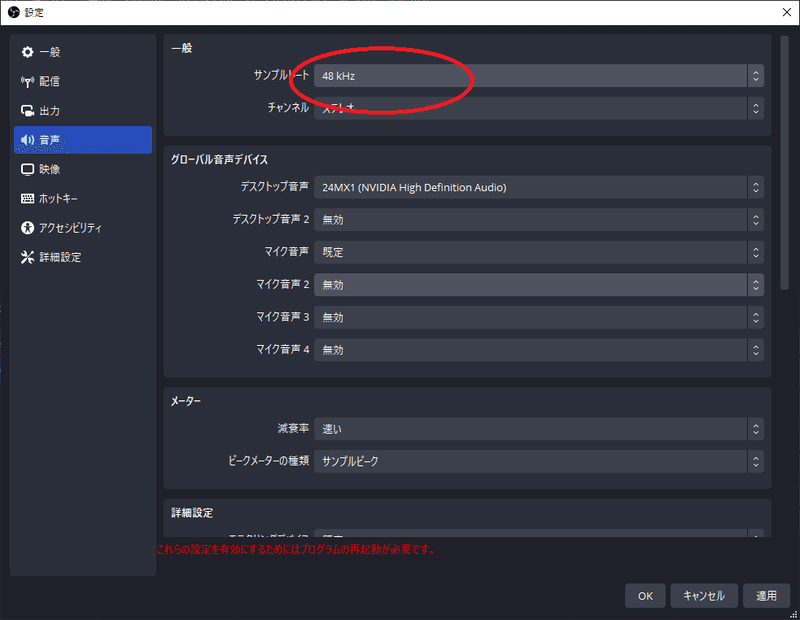800x620 pixels.
Task: Switch to the 出力 settings tab
Action: (83, 110)
